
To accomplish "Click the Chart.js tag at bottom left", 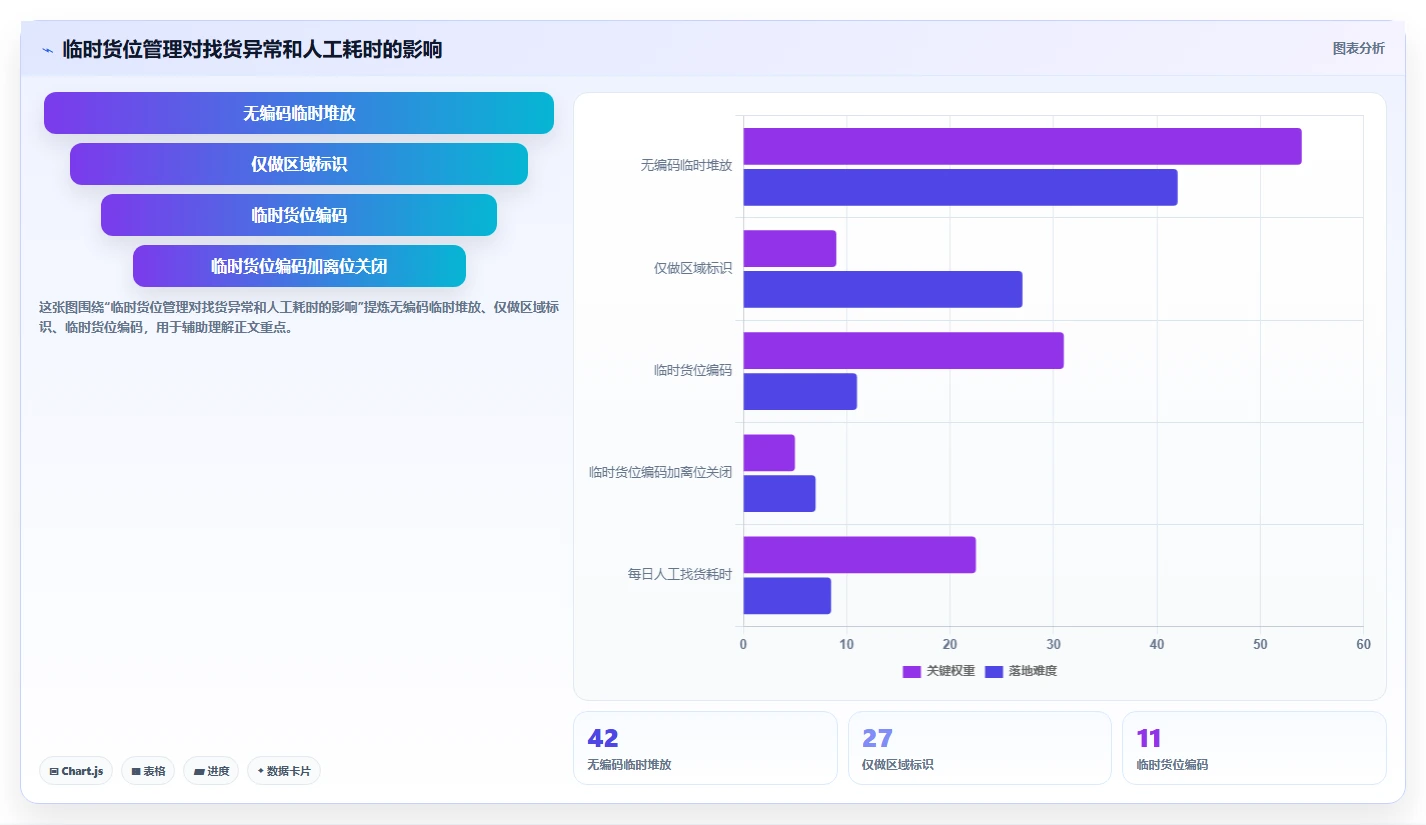I will pyautogui.click(x=76, y=771).
